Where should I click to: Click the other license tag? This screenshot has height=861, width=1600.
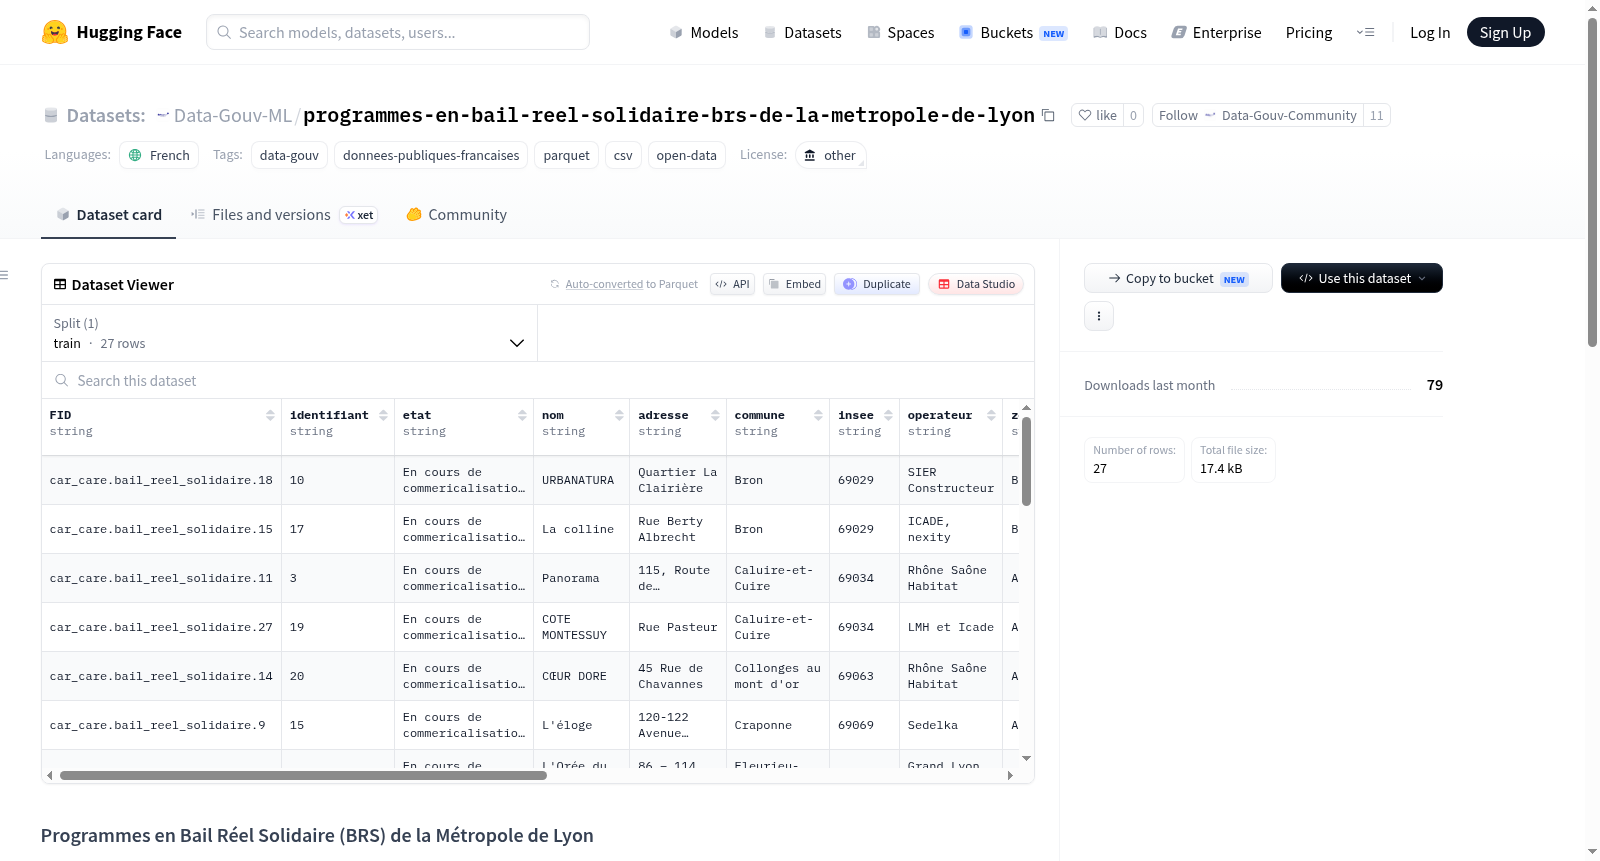point(830,155)
